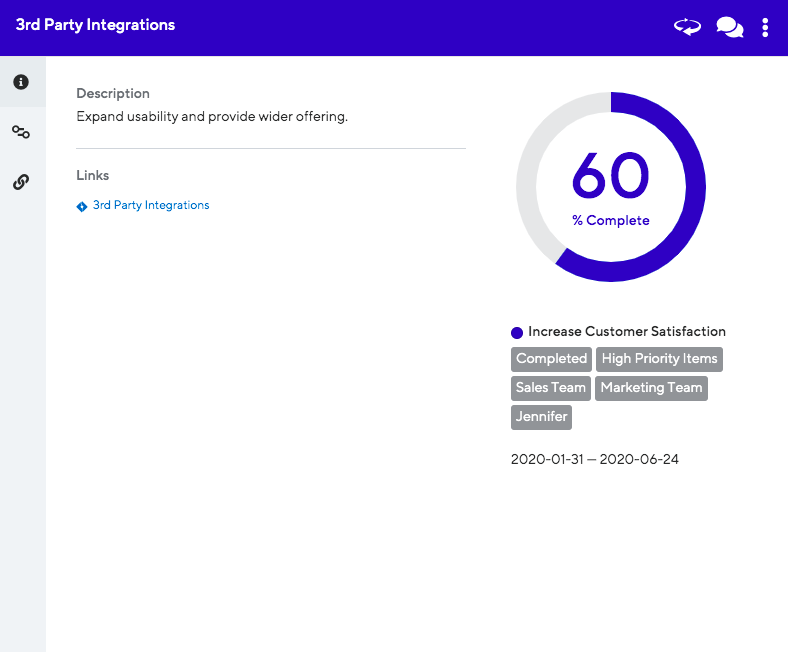Click the purple dot next to Increase Customer Satisfaction

[x=517, y=332]
